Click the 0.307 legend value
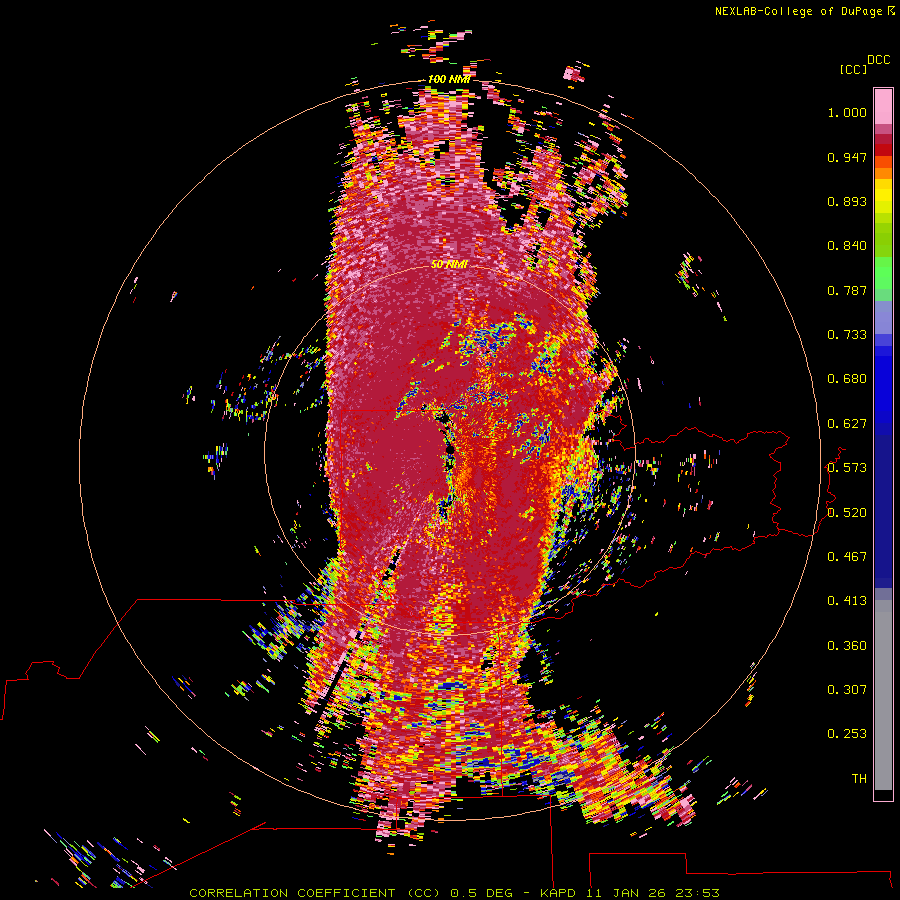Image resolution: width=900 pixels, height=900 pixels. [x=847, y=690]
